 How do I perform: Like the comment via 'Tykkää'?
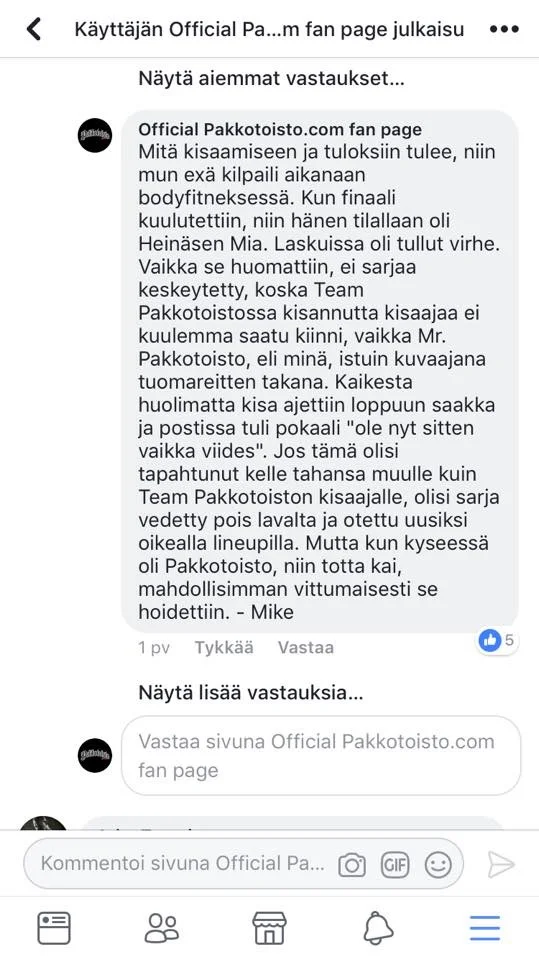224,648
